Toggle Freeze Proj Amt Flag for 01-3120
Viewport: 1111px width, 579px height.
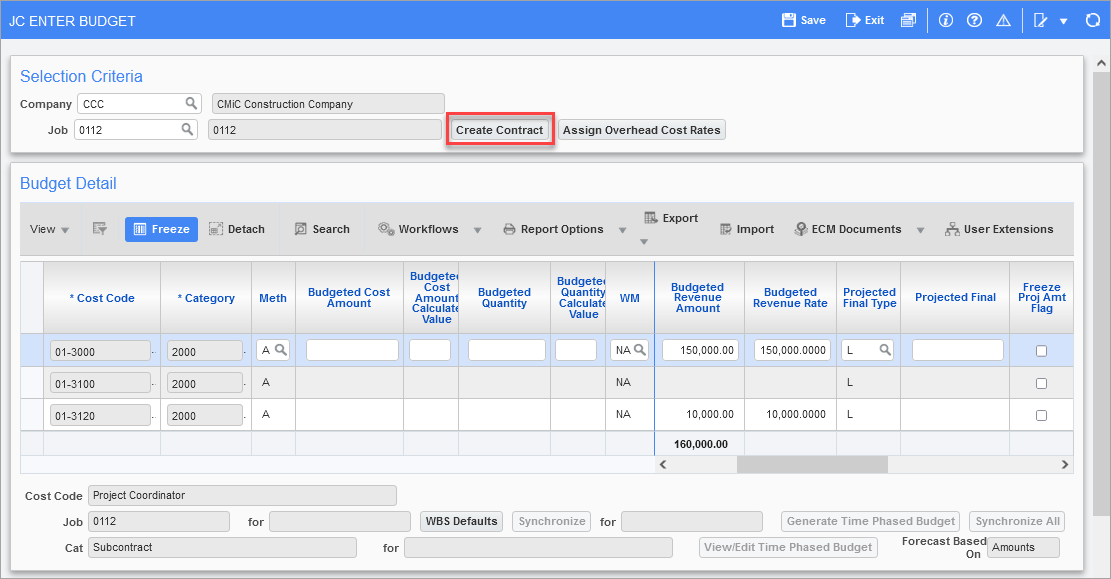(x=1041, y=415)
